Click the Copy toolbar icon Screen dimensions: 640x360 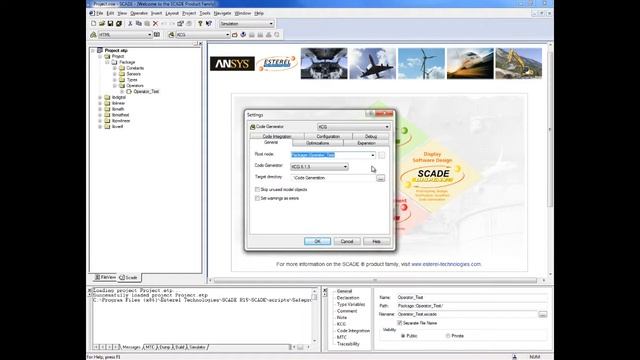click(139, 24)
